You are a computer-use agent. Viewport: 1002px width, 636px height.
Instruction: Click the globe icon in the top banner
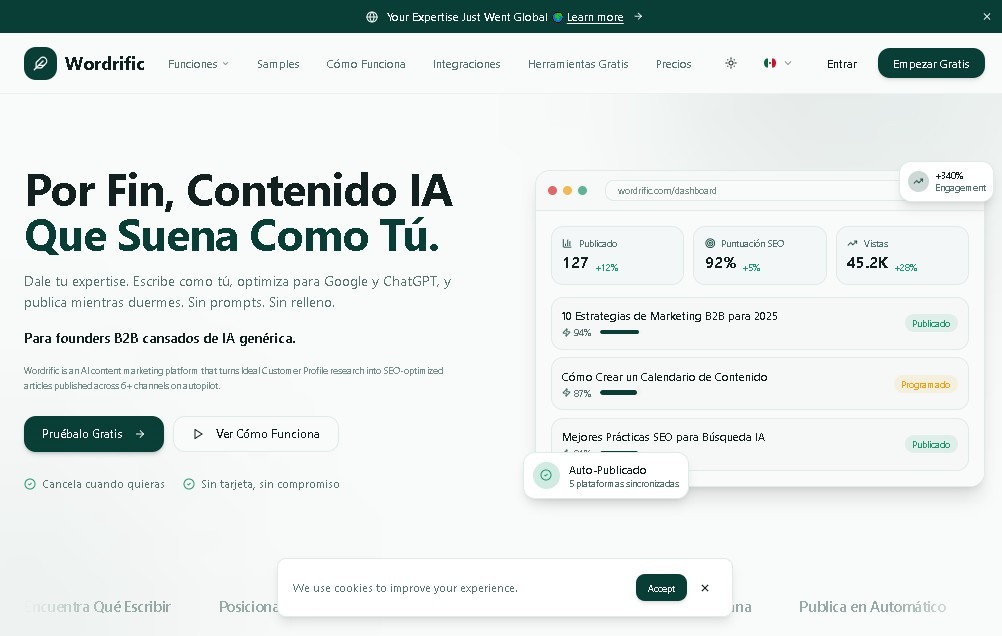372,17
